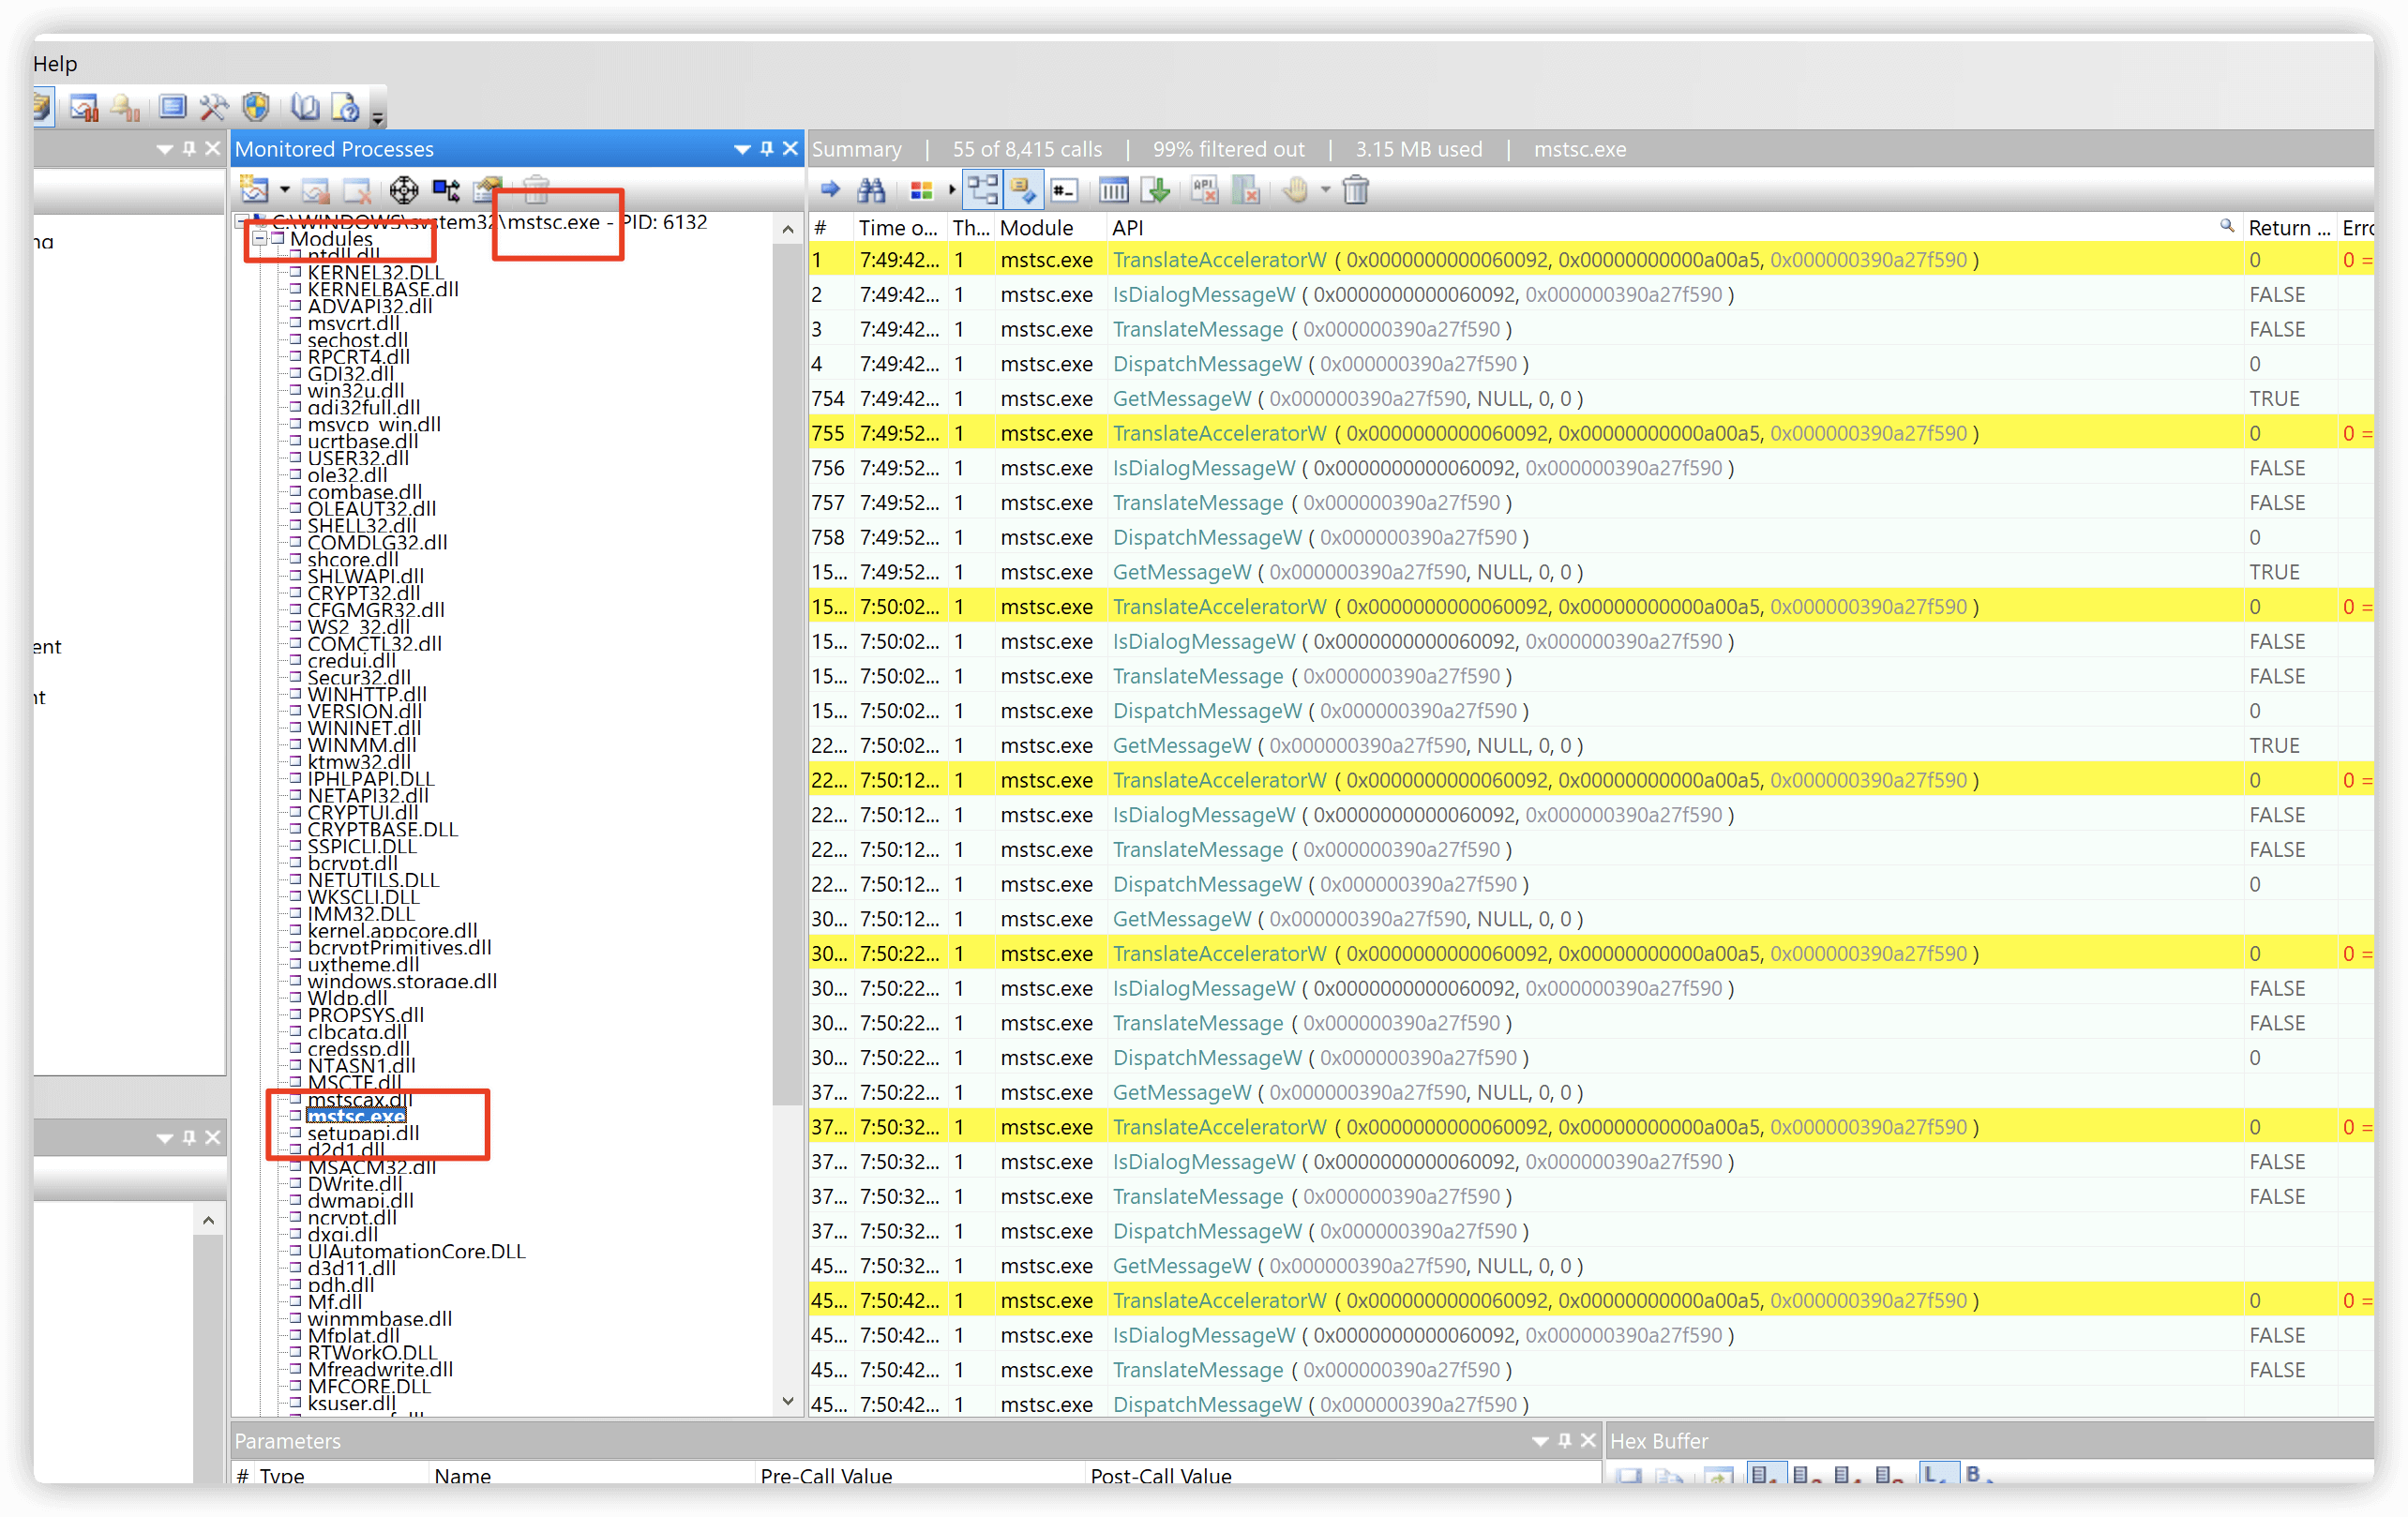Image resolution: width=2408 pixels, height=1517 pixels.
Task: Select first TranslateAcceleratorW call row
Action: coord(1218,260)
